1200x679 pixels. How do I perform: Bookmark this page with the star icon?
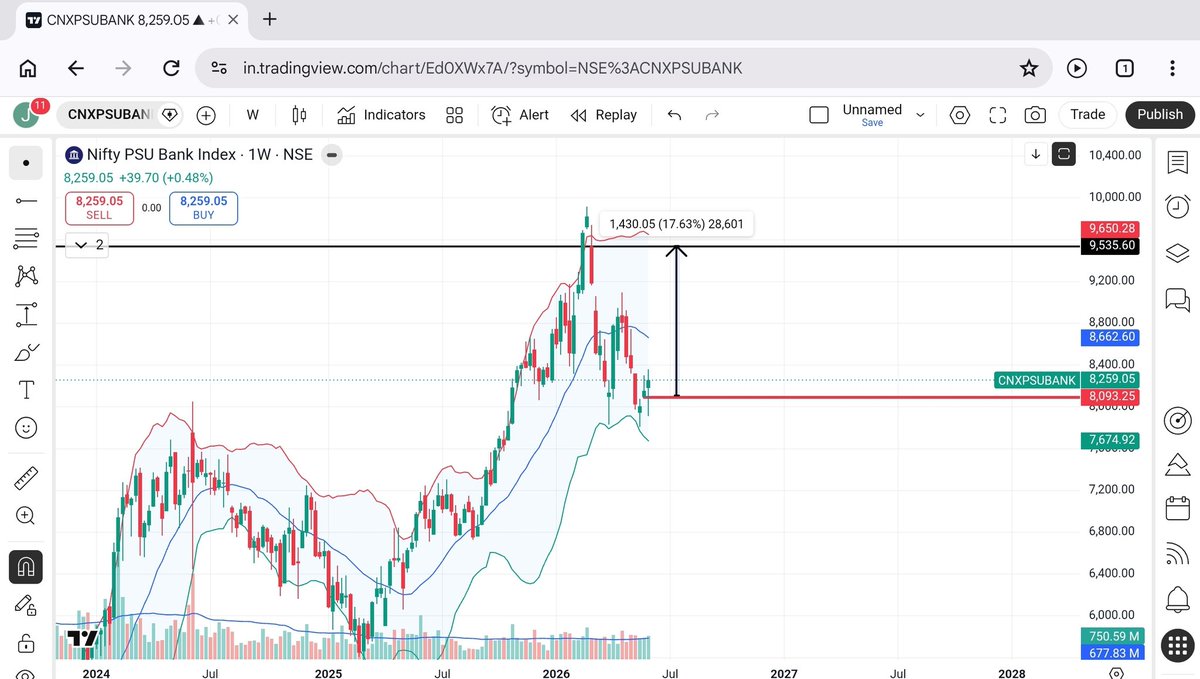(1028, 68)
